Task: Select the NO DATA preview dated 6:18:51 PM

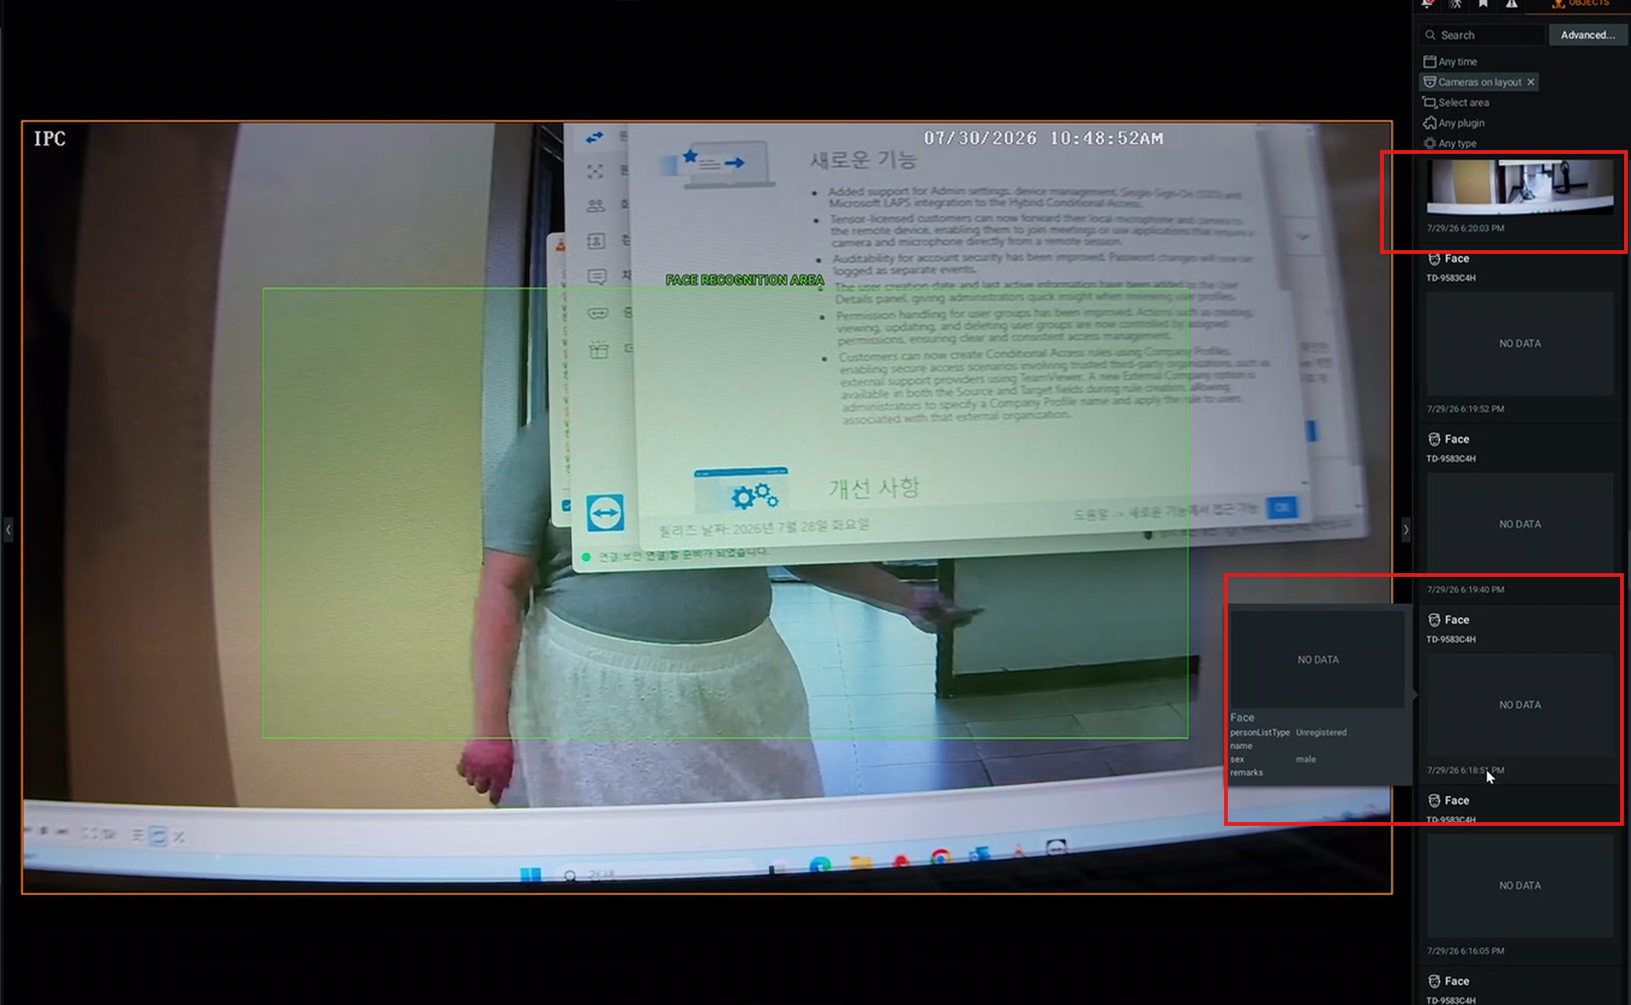Action: point(1520,706)
